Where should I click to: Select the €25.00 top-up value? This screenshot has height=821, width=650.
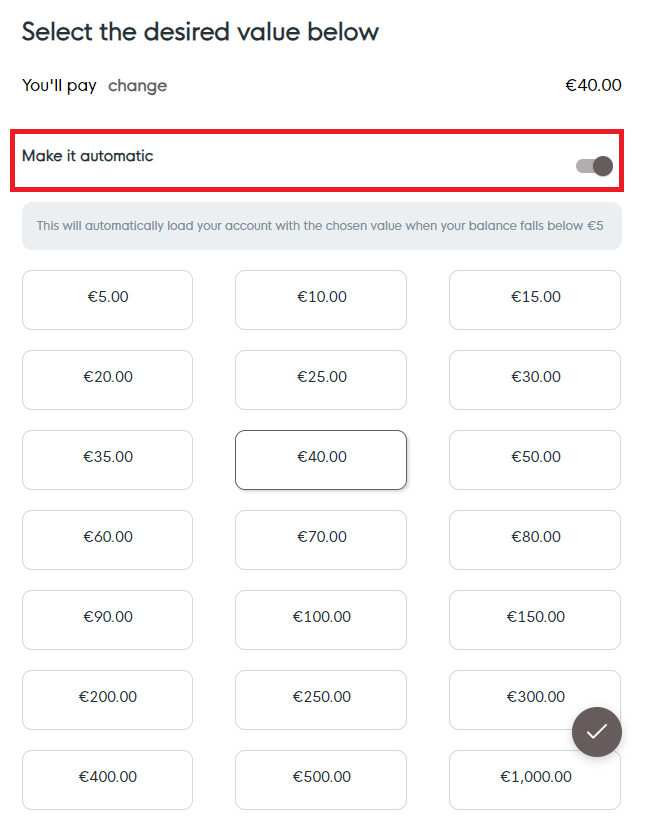click(x=320, y=380)
